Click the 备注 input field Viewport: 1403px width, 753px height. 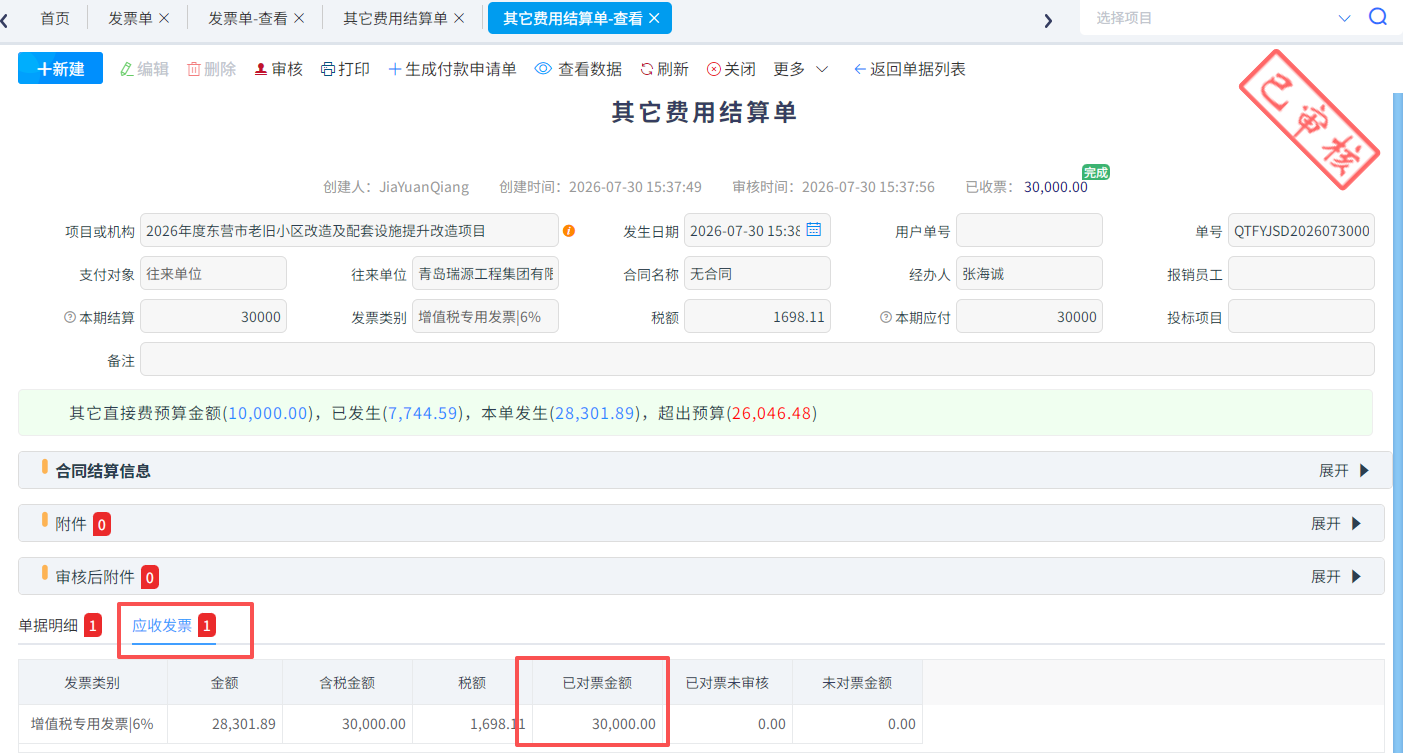(x=757, y=360)
